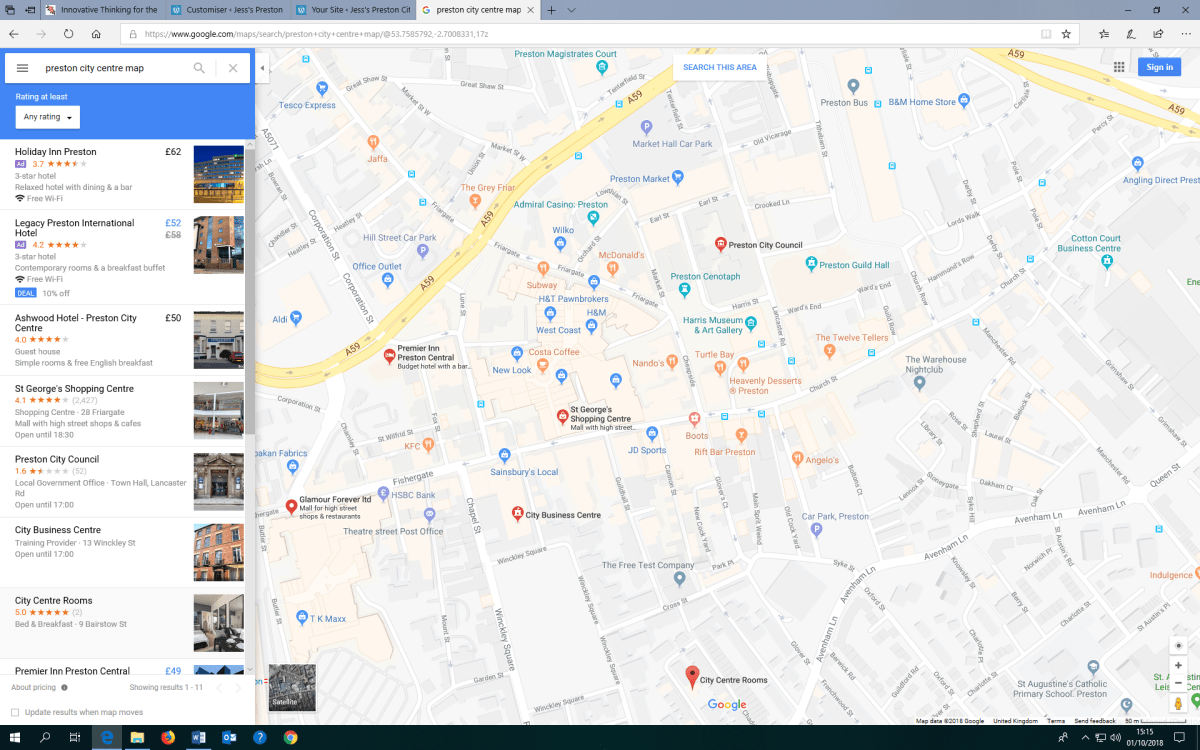The height and width of the screenshot is (750, 1200).
Task: Enable Update results when map moves
Action: [15, 712]
